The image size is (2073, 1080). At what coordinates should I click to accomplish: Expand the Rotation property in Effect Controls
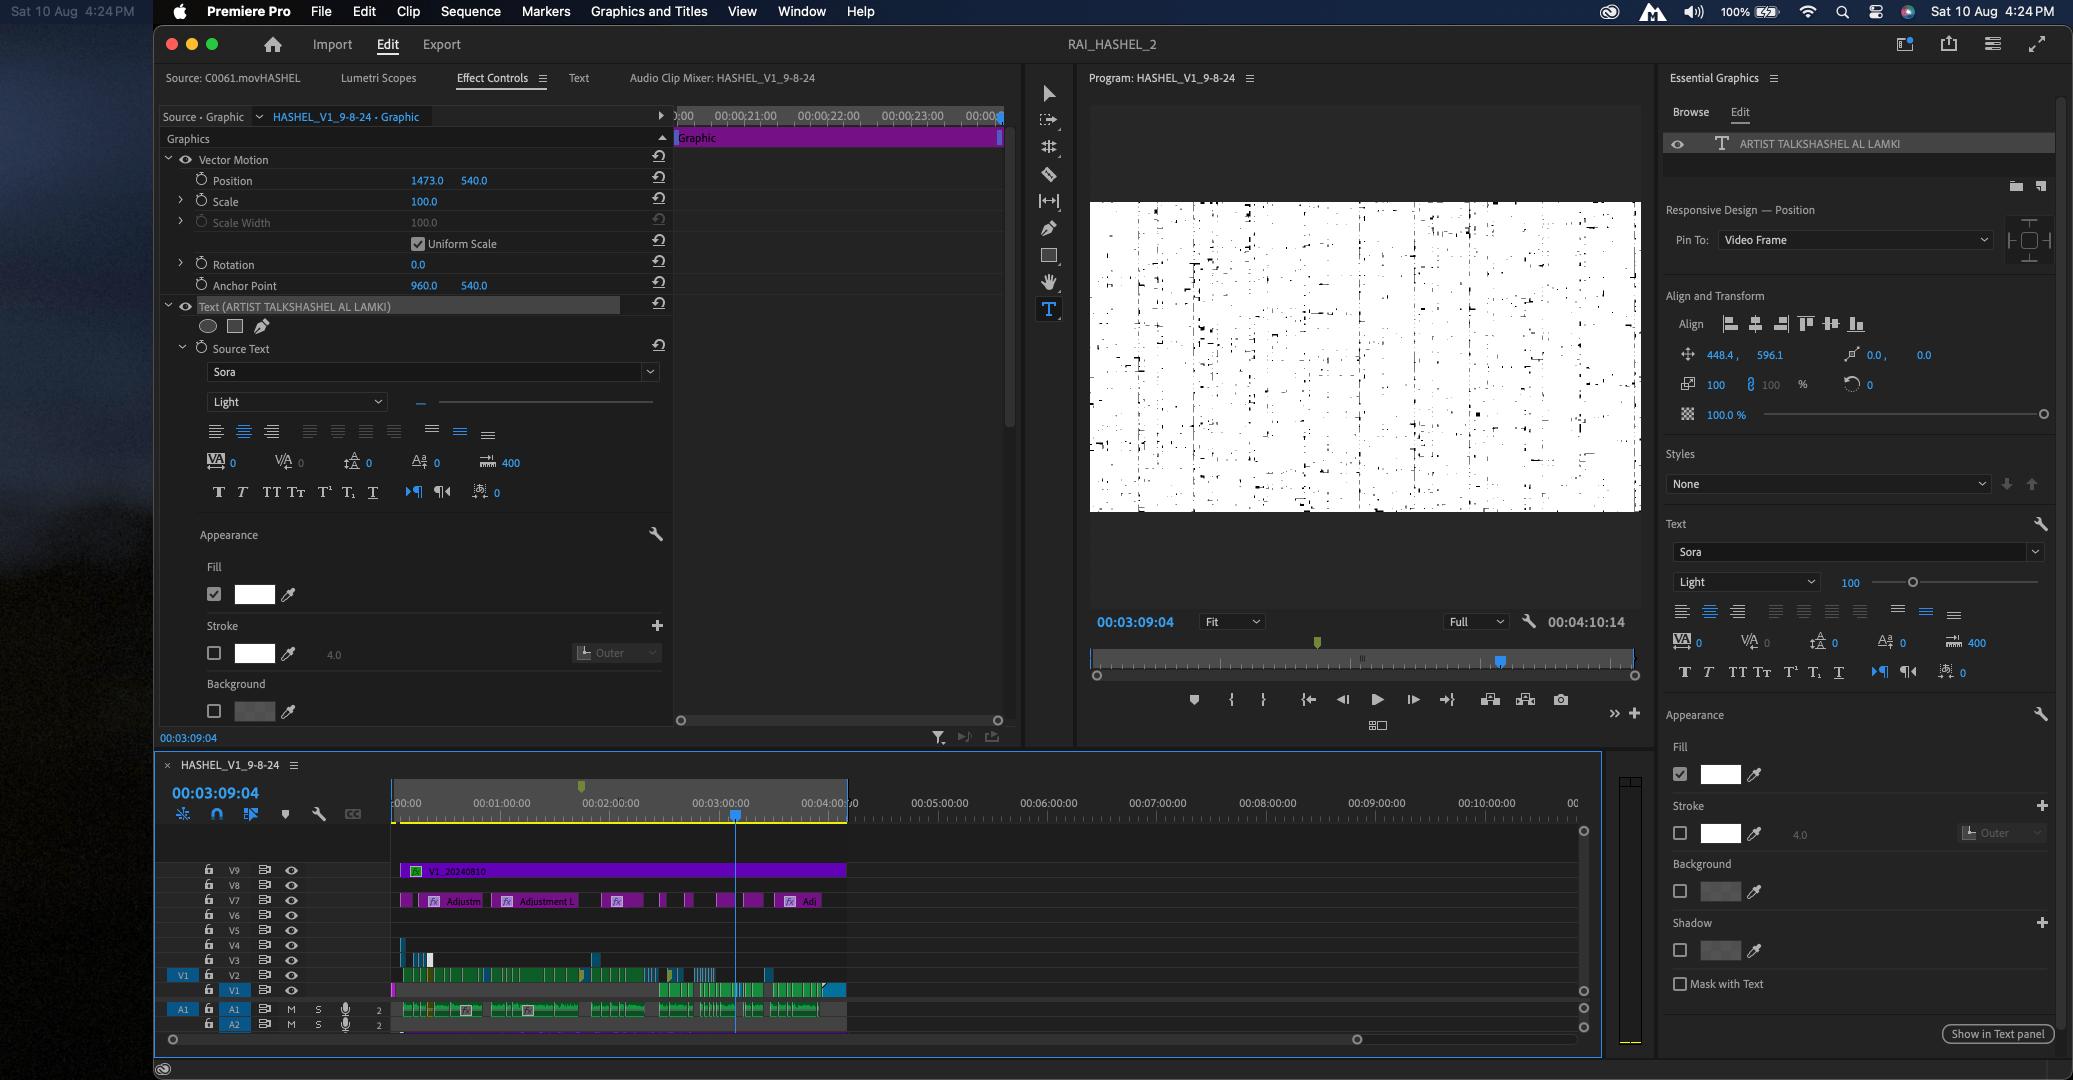(x=180, y=263)
